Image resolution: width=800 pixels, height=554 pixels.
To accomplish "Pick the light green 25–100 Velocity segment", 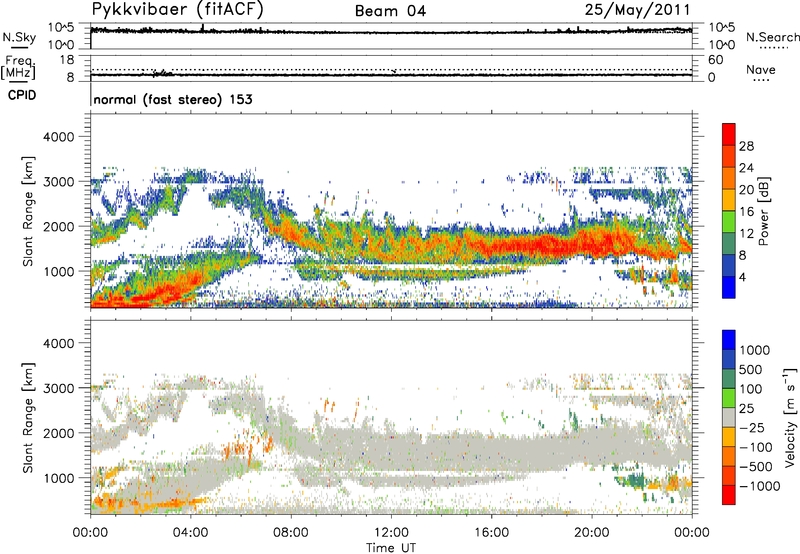I will [729, 398].
